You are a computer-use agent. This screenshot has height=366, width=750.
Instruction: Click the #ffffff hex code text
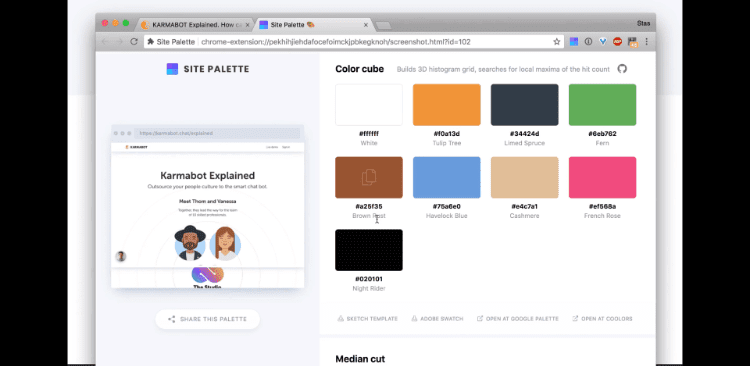click(x=369, y=134)
